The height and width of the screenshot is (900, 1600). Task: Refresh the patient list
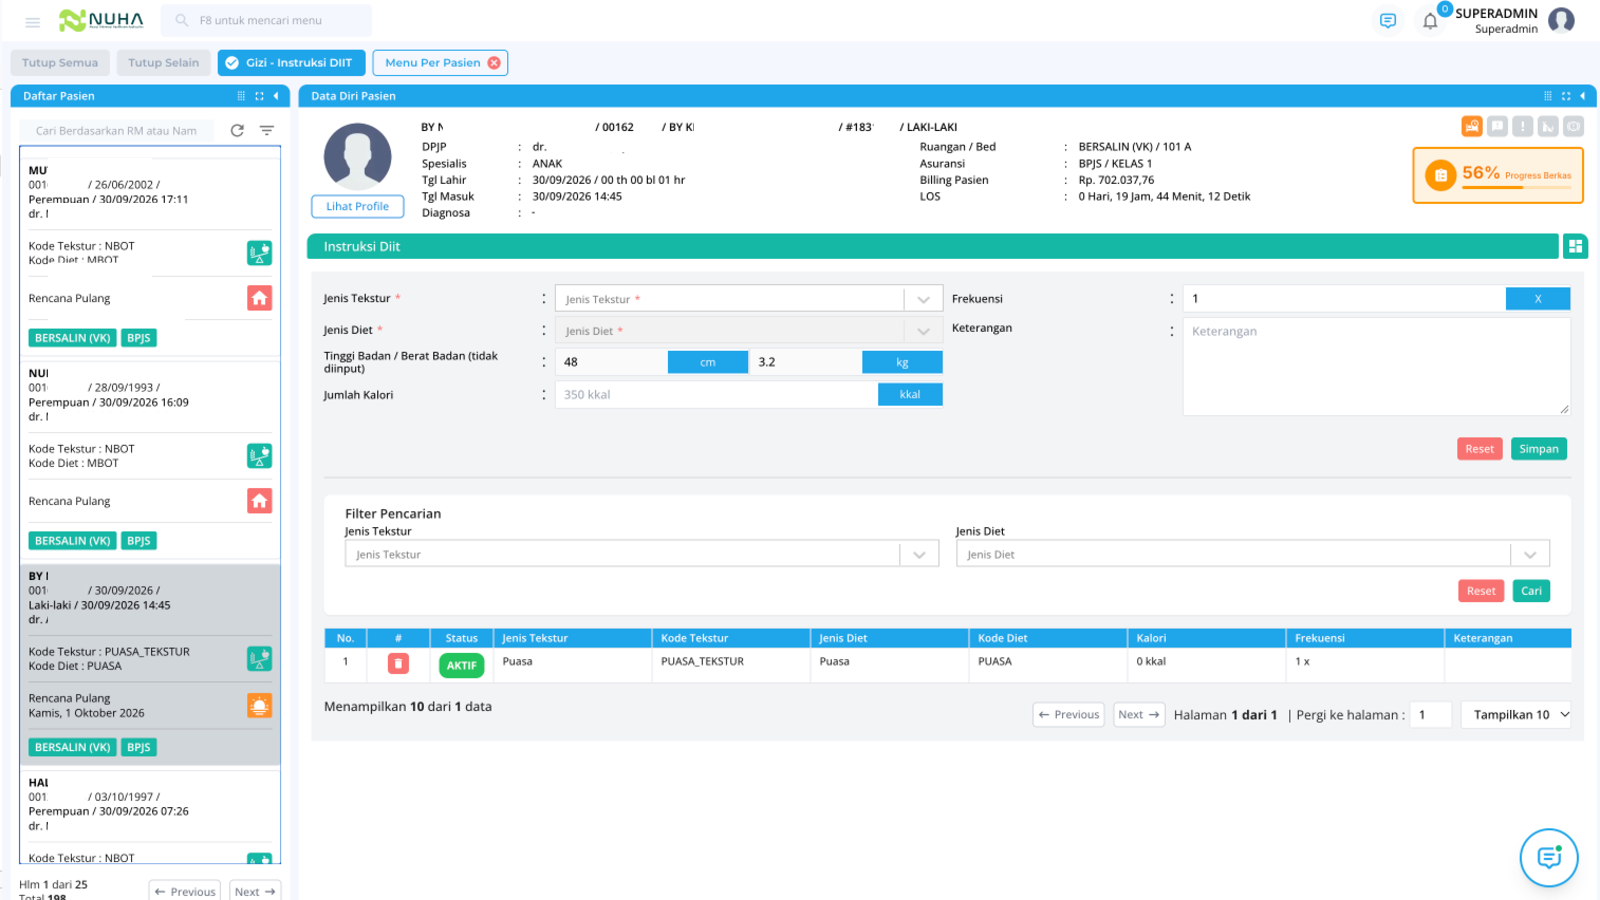[237, 131]
